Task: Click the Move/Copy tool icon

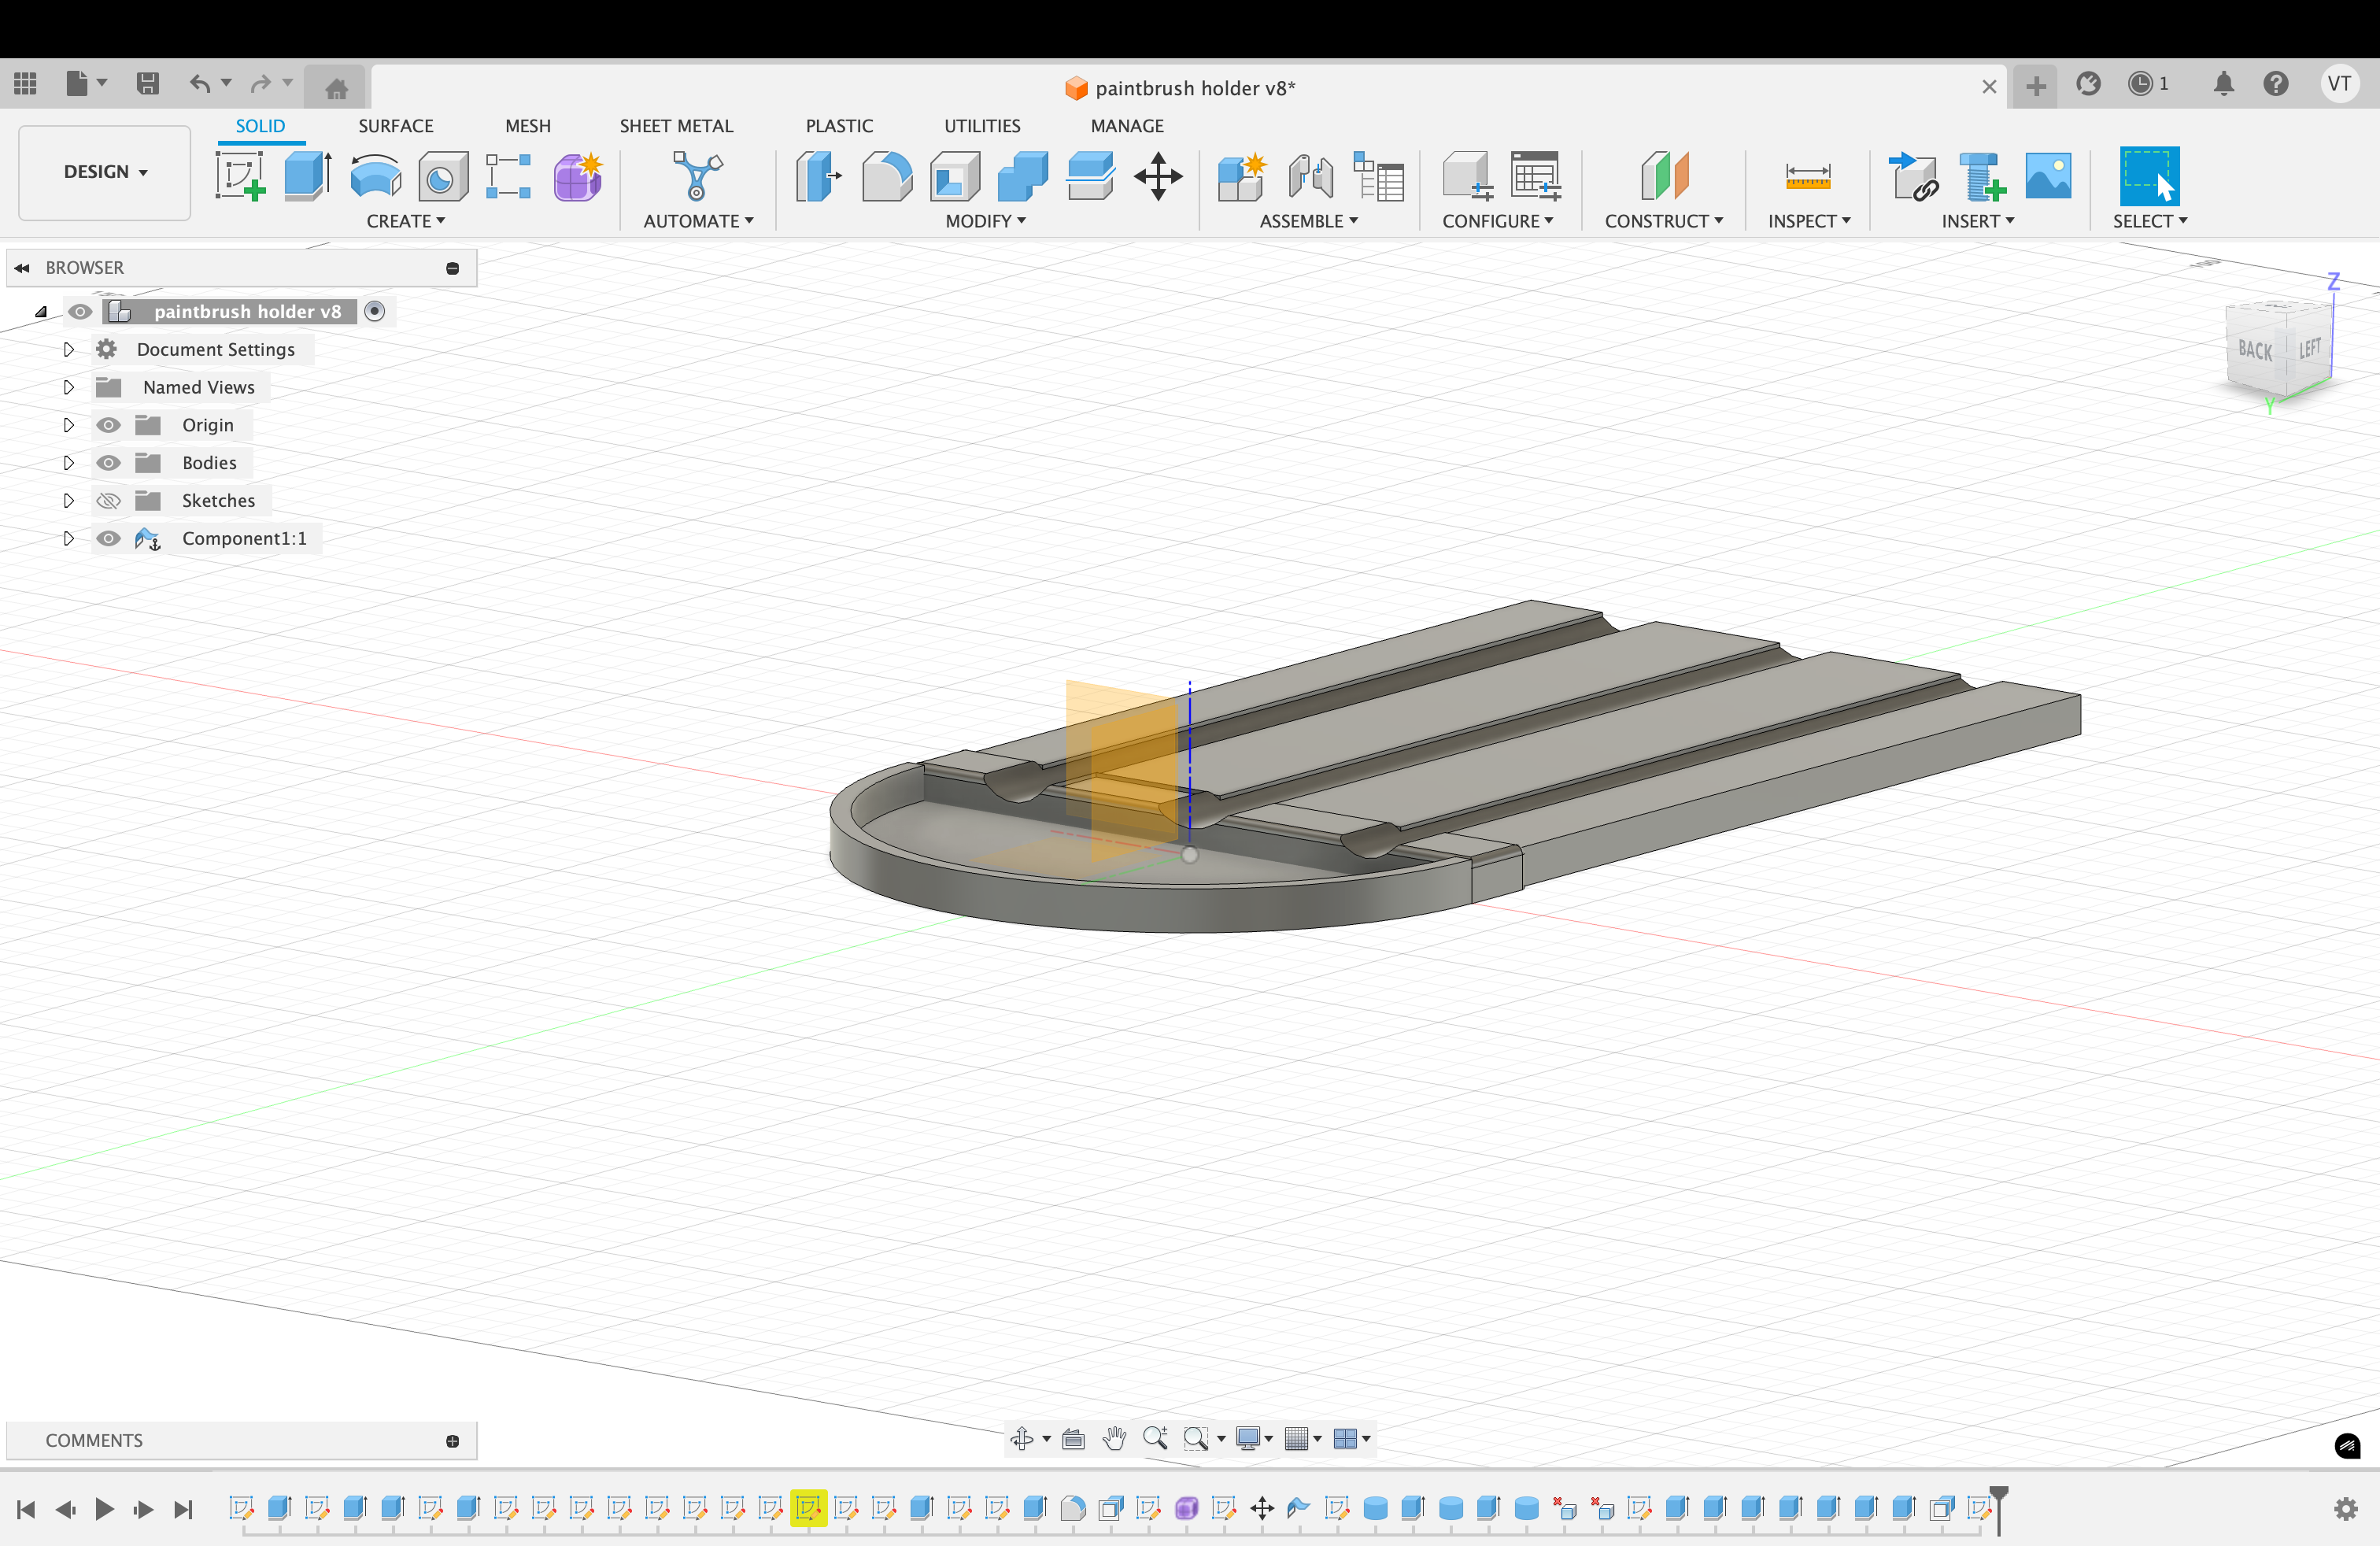Action: coord(1158,176)
